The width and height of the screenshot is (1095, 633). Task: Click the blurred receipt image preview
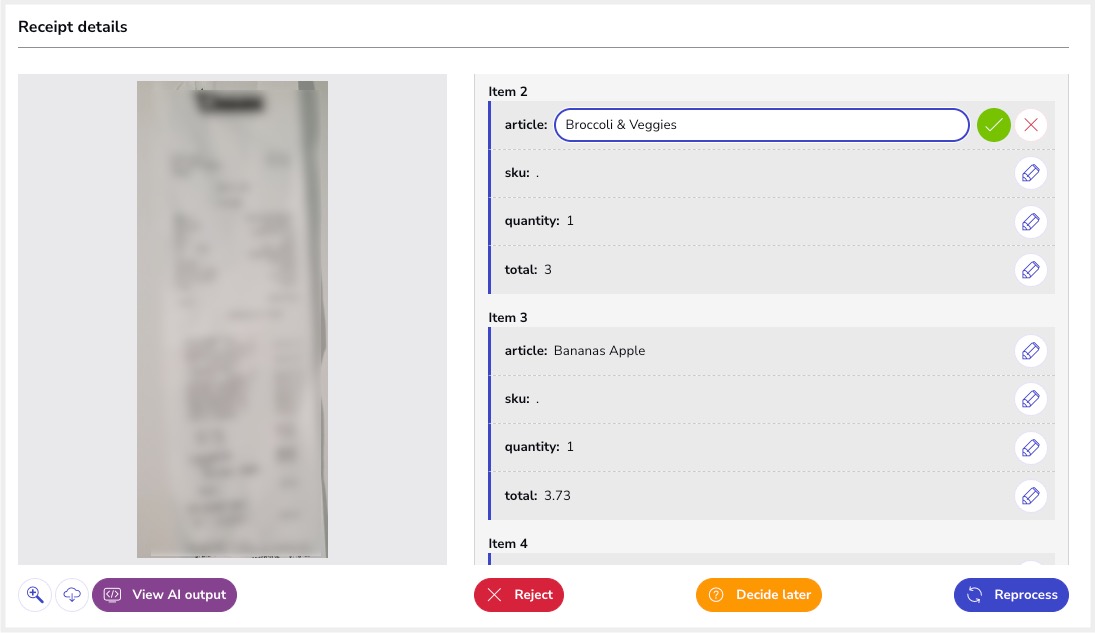click(232, 319)
